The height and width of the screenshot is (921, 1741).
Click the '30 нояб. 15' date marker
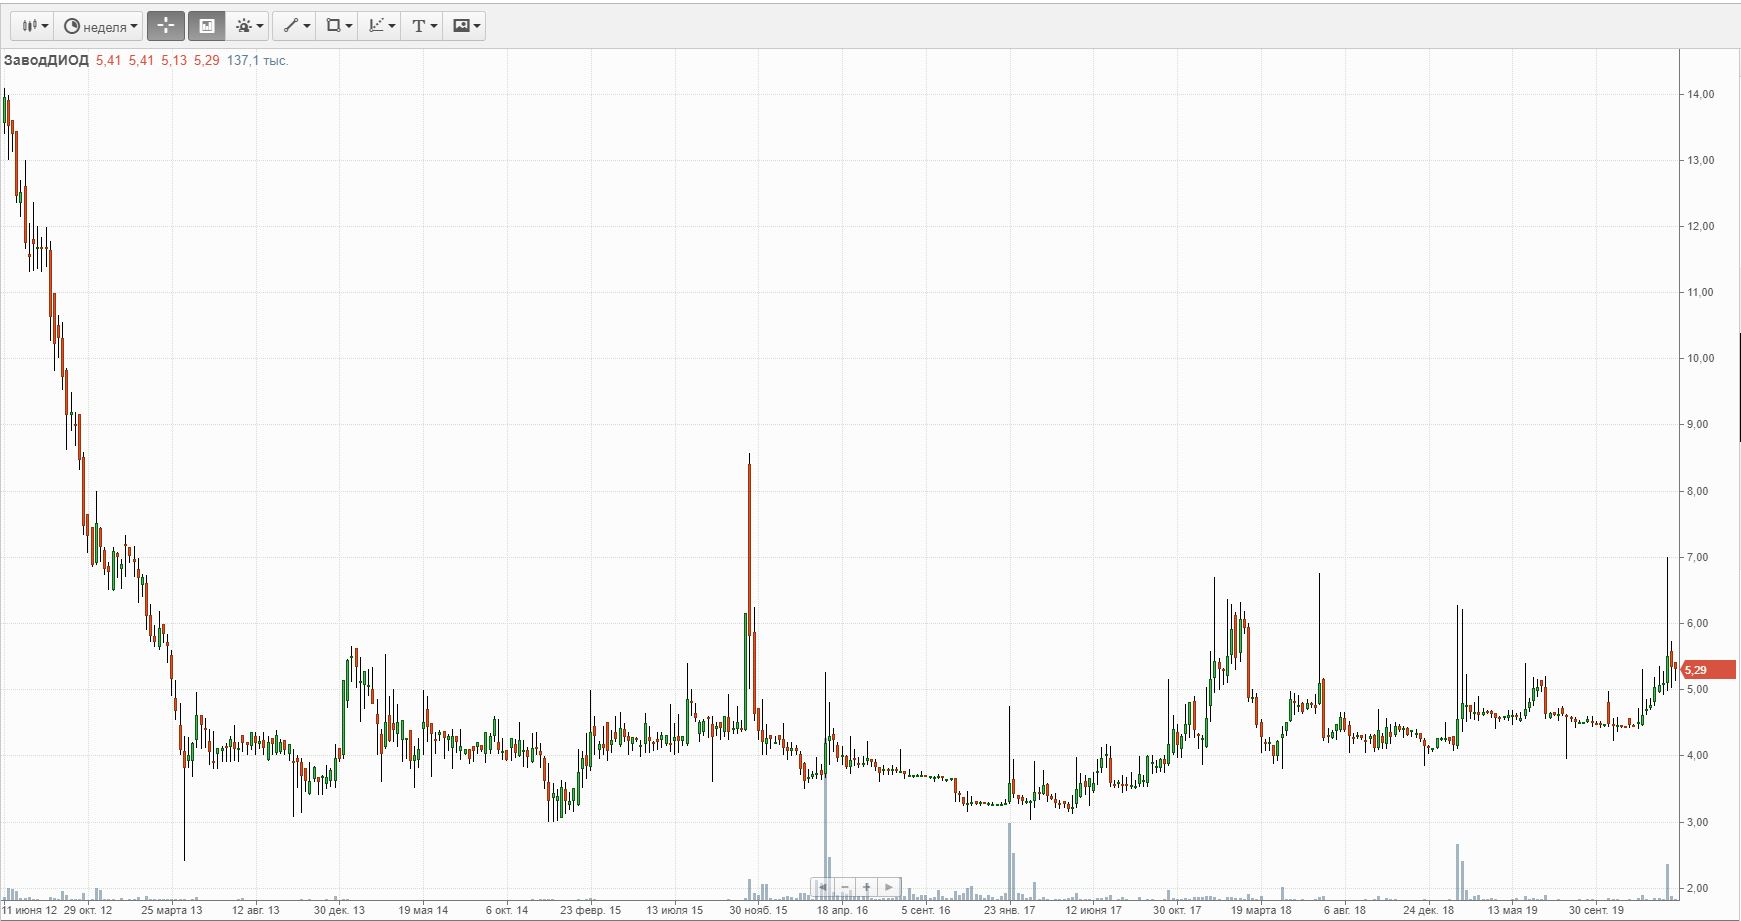(758, 910)
